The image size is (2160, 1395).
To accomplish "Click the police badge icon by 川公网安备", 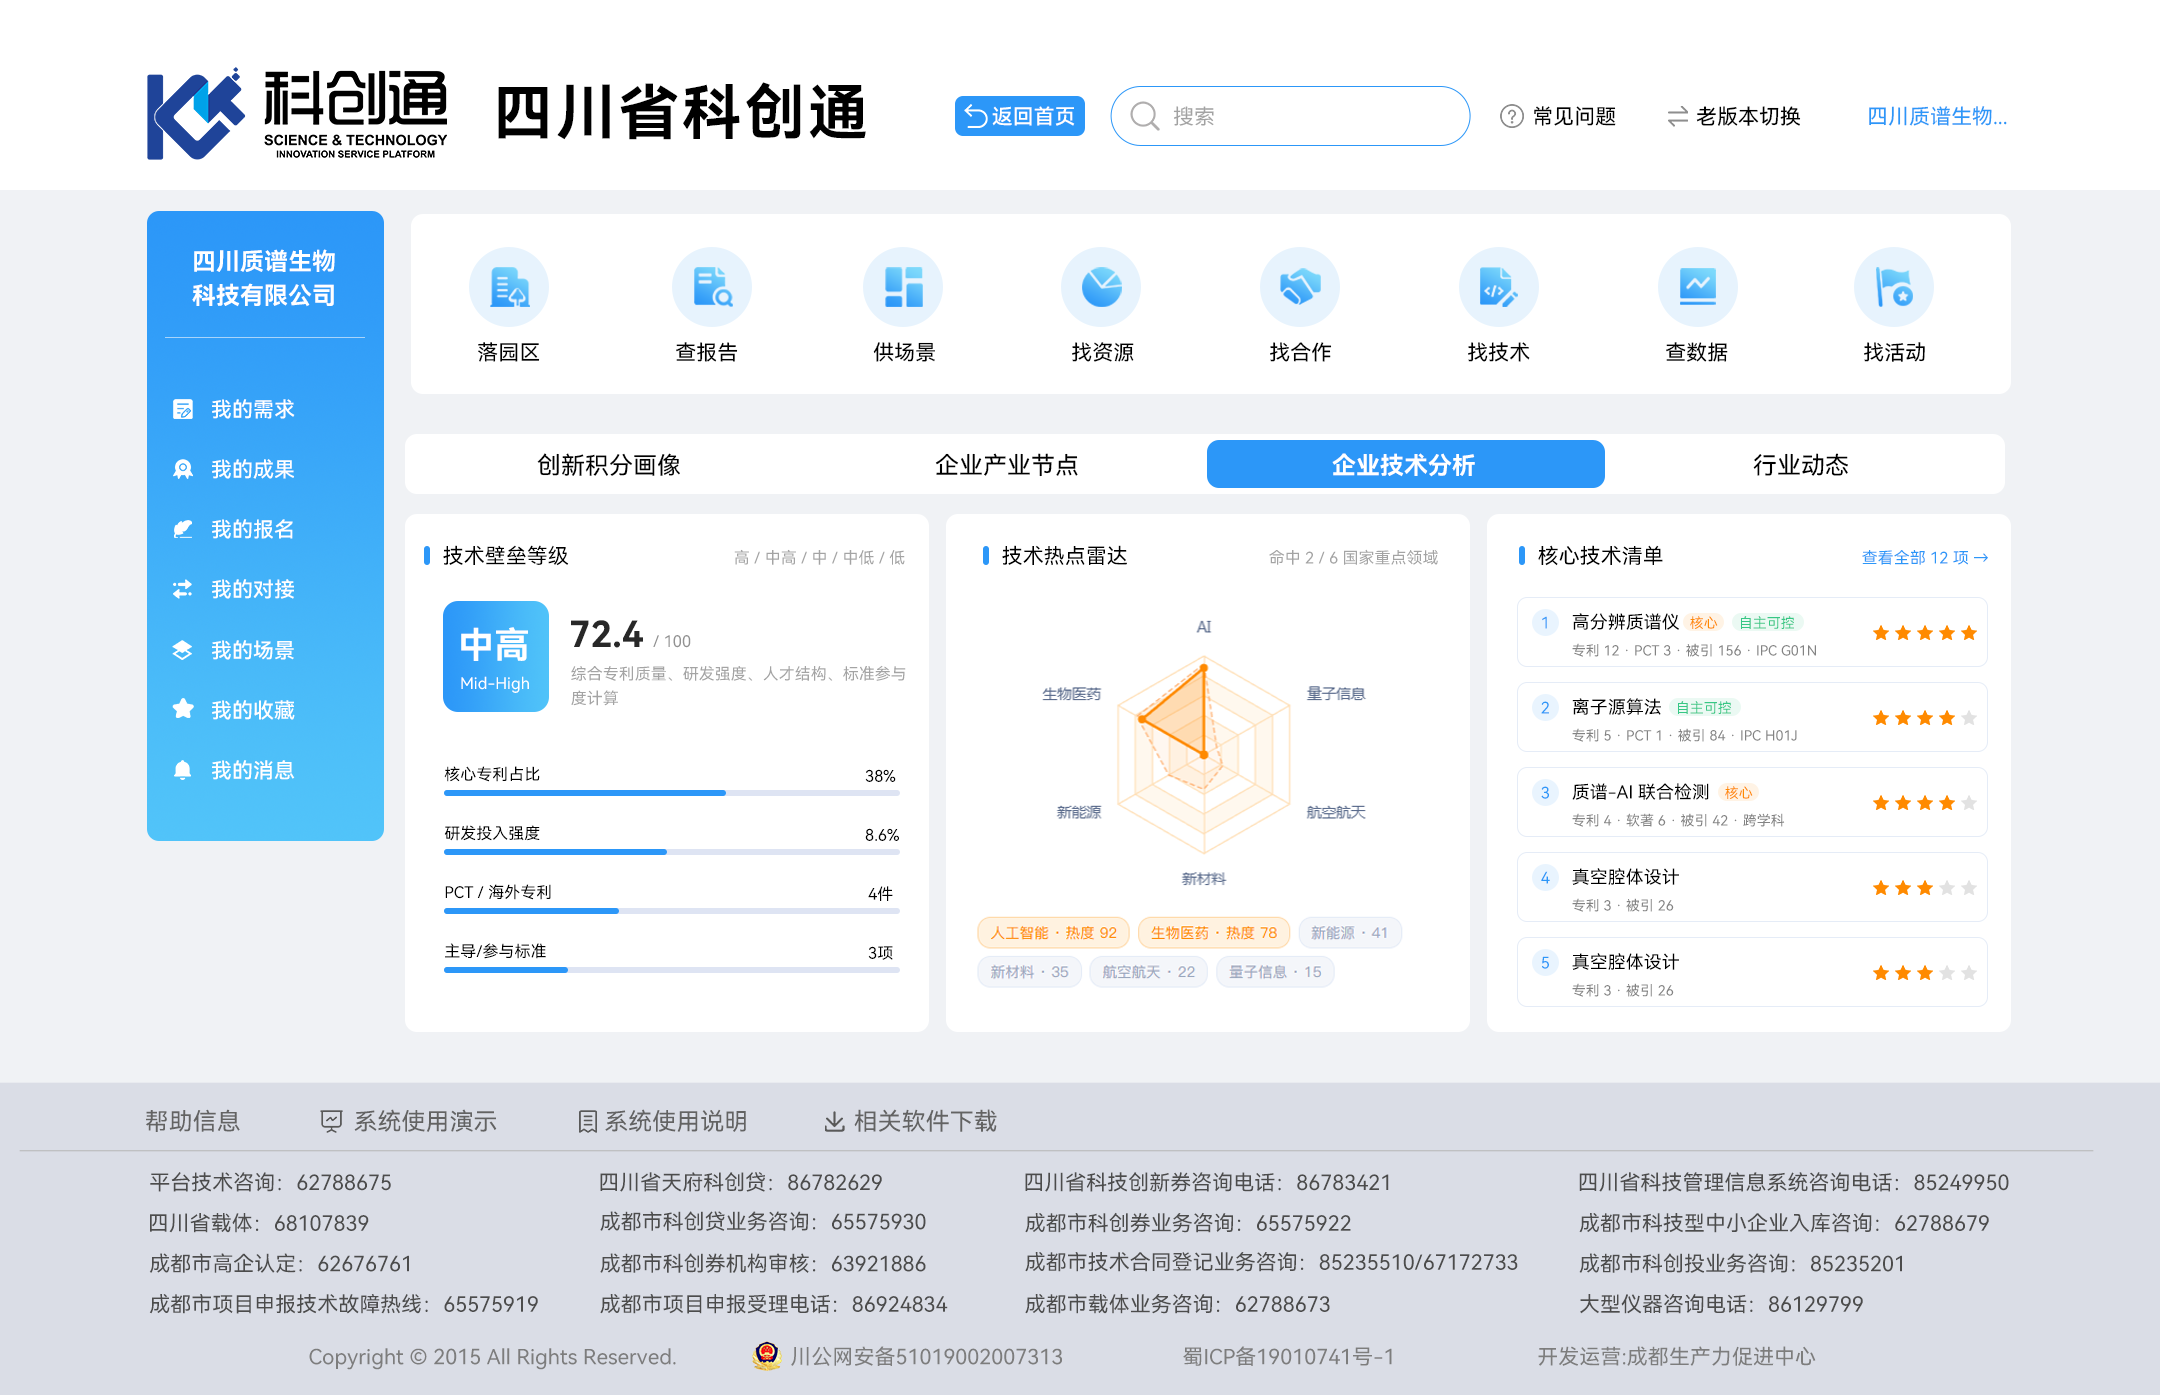I will pos(767,1356).
